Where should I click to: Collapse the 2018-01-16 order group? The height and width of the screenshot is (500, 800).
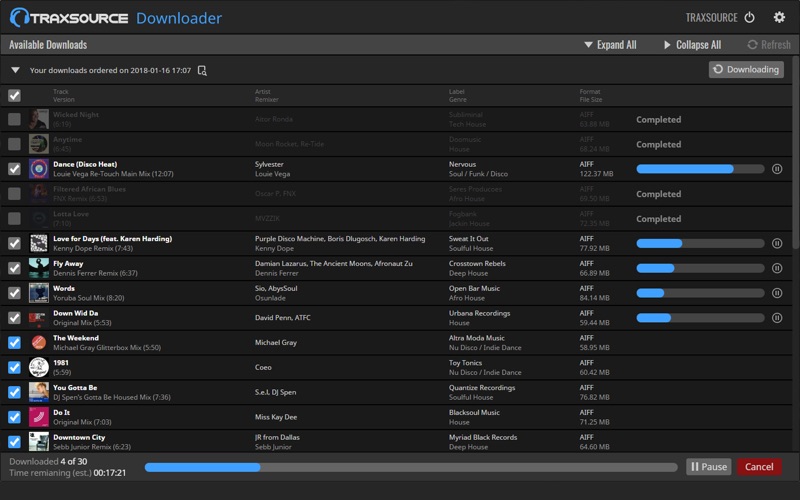click(15, 70)
